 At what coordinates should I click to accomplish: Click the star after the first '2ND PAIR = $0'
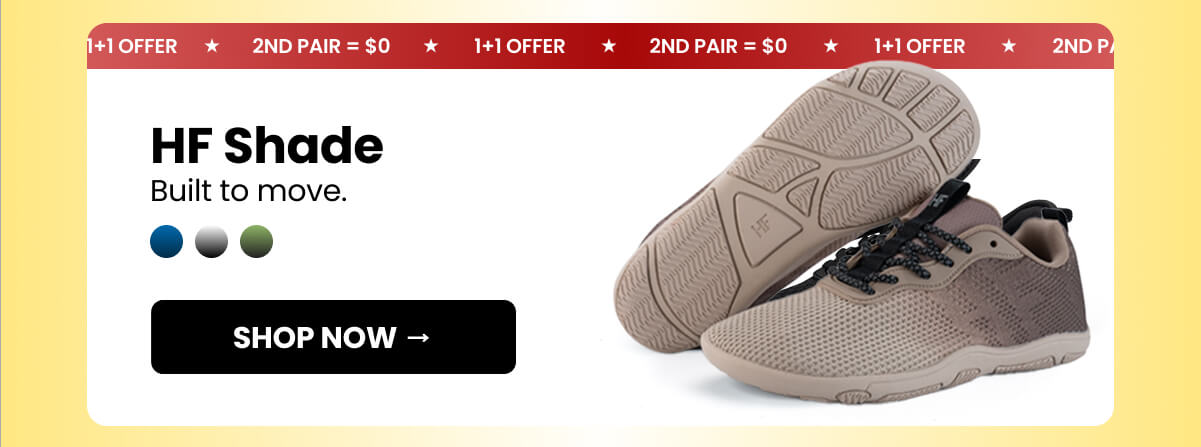[x=431, y=46]
